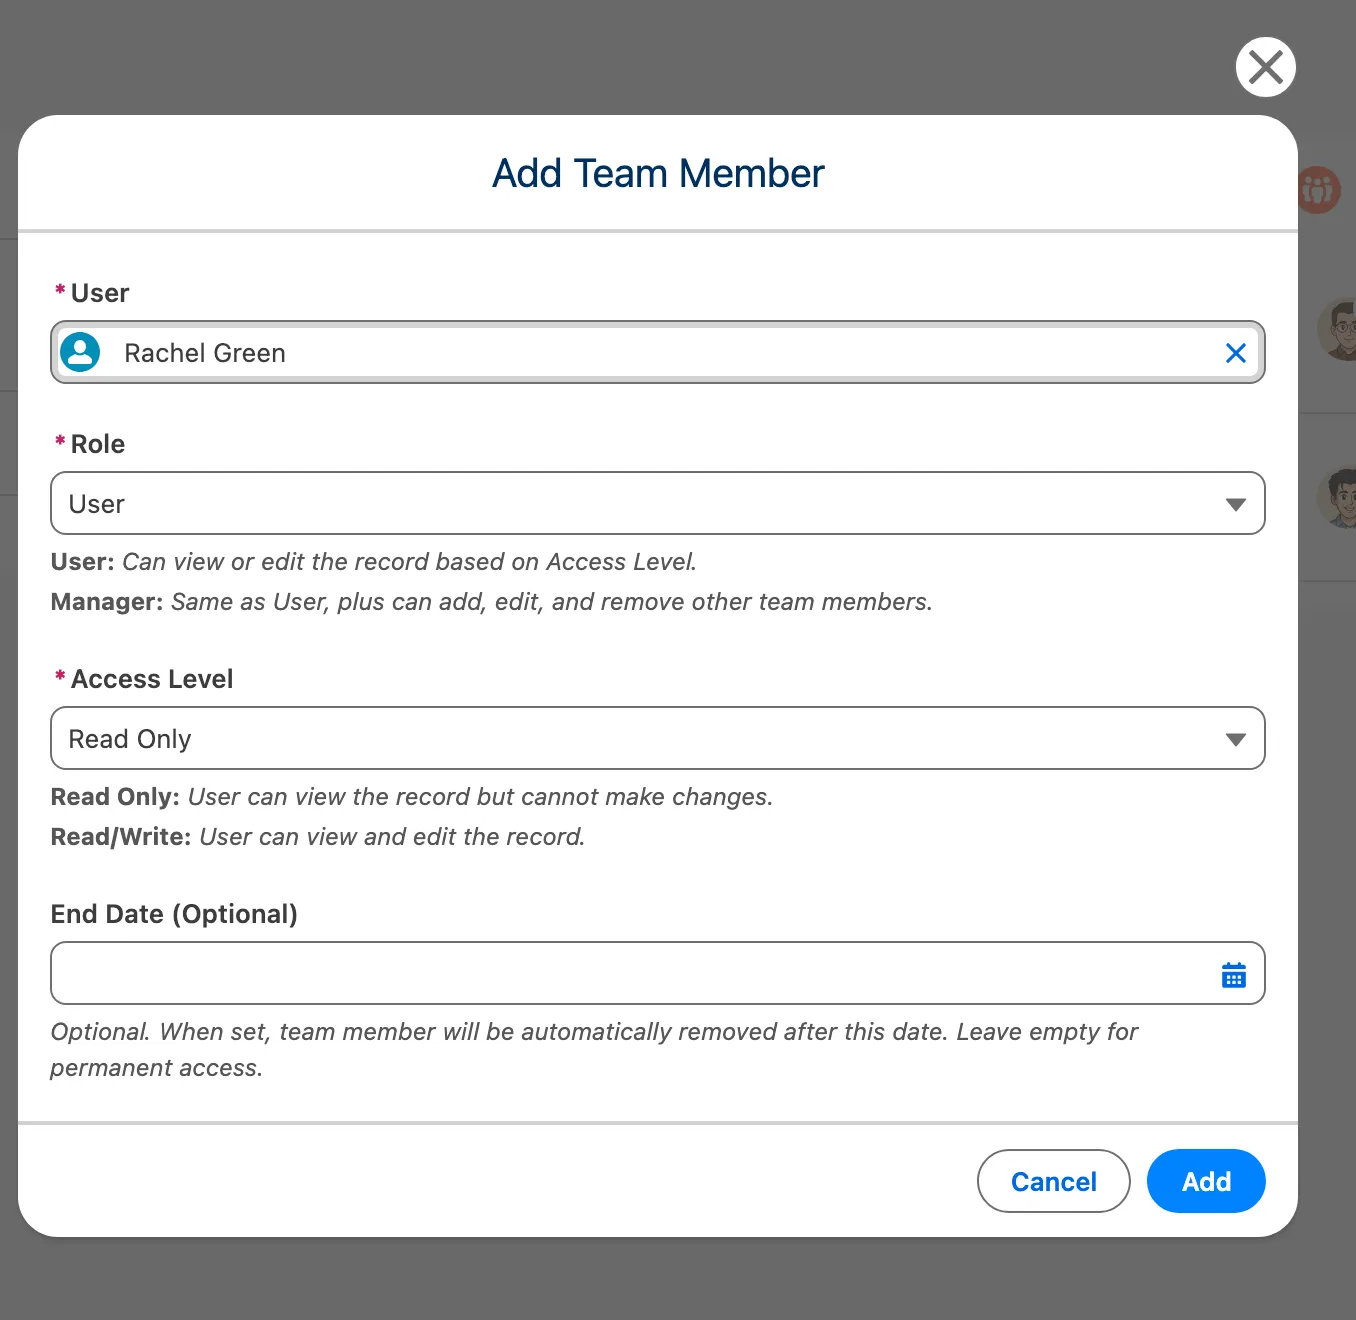Dismiss the dialog with the X button
This screenshot has height=1320, width=1356.
pyautogui.click(x=1265, y=67)
